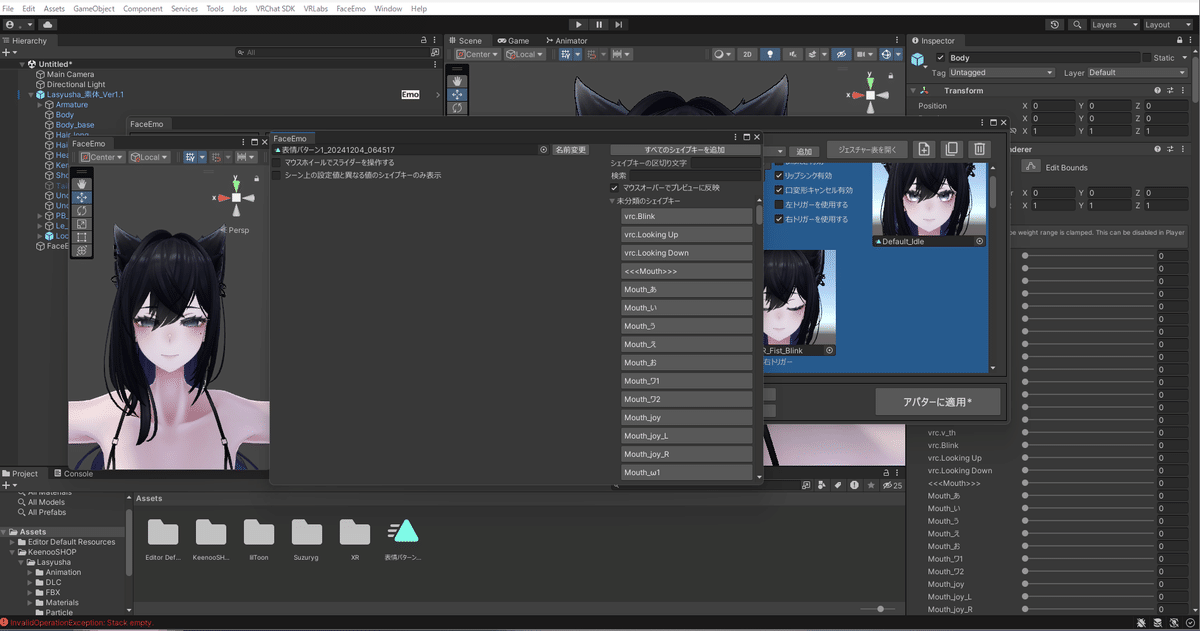This screenshot has height=631, width=1200.
Task: Open the FaceEmo menu in menu bar
Action: click(x=350, y=8)
